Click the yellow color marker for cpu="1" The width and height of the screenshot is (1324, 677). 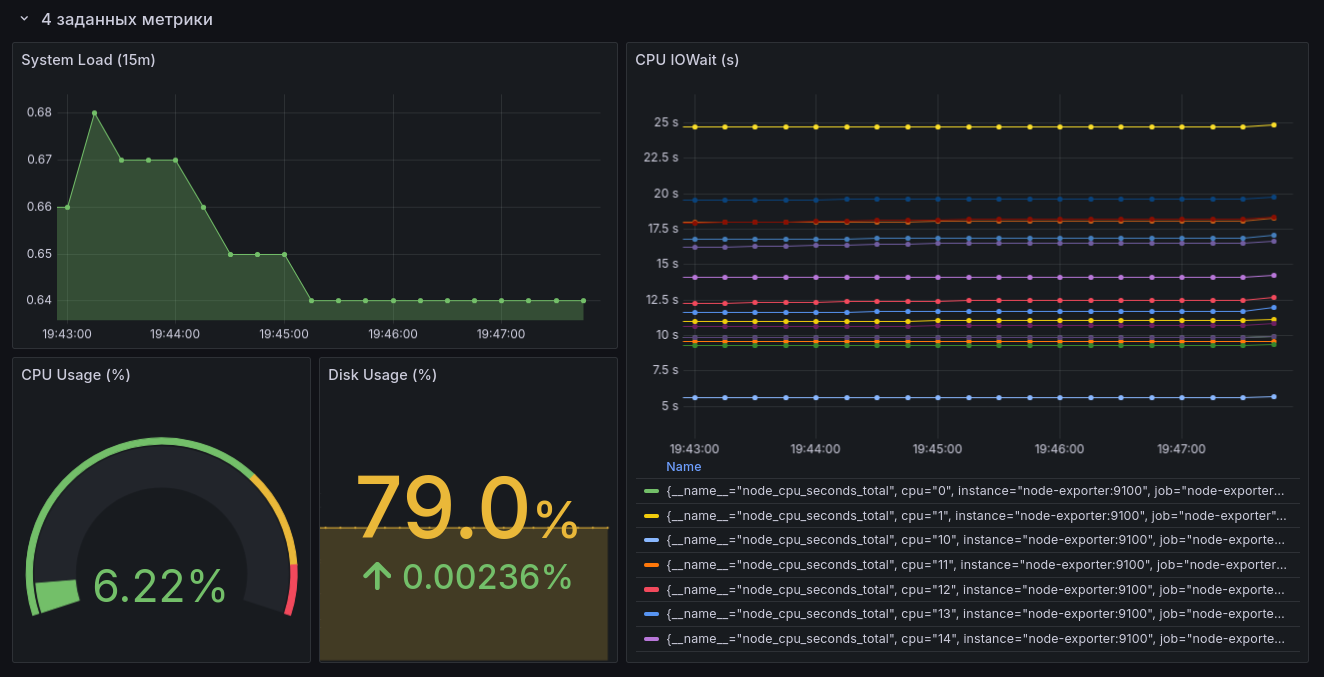[x=651, y=516]
